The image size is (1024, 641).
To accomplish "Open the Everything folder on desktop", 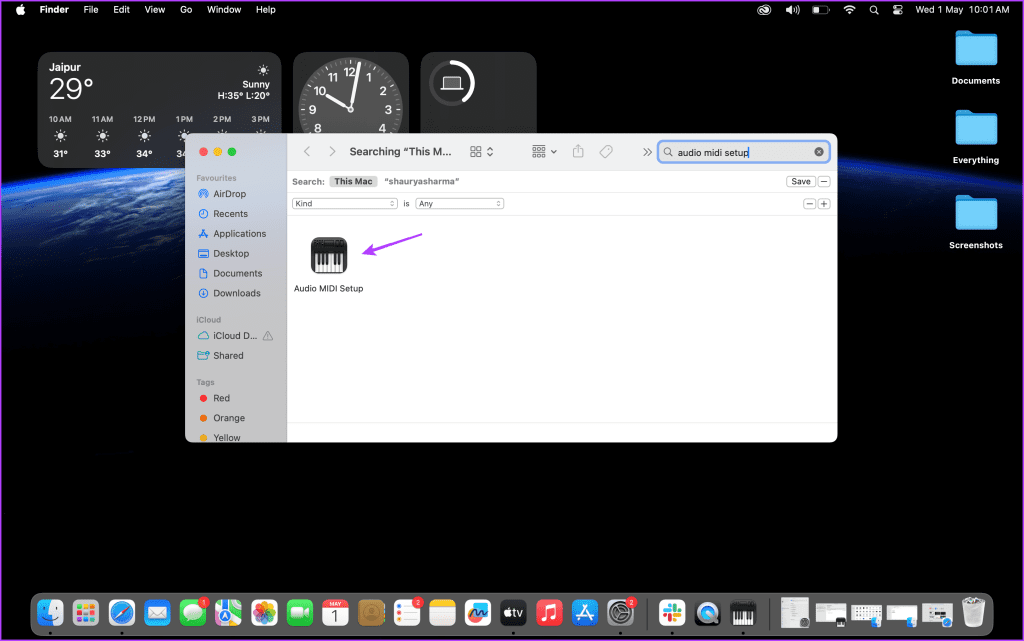I will 976,137.
